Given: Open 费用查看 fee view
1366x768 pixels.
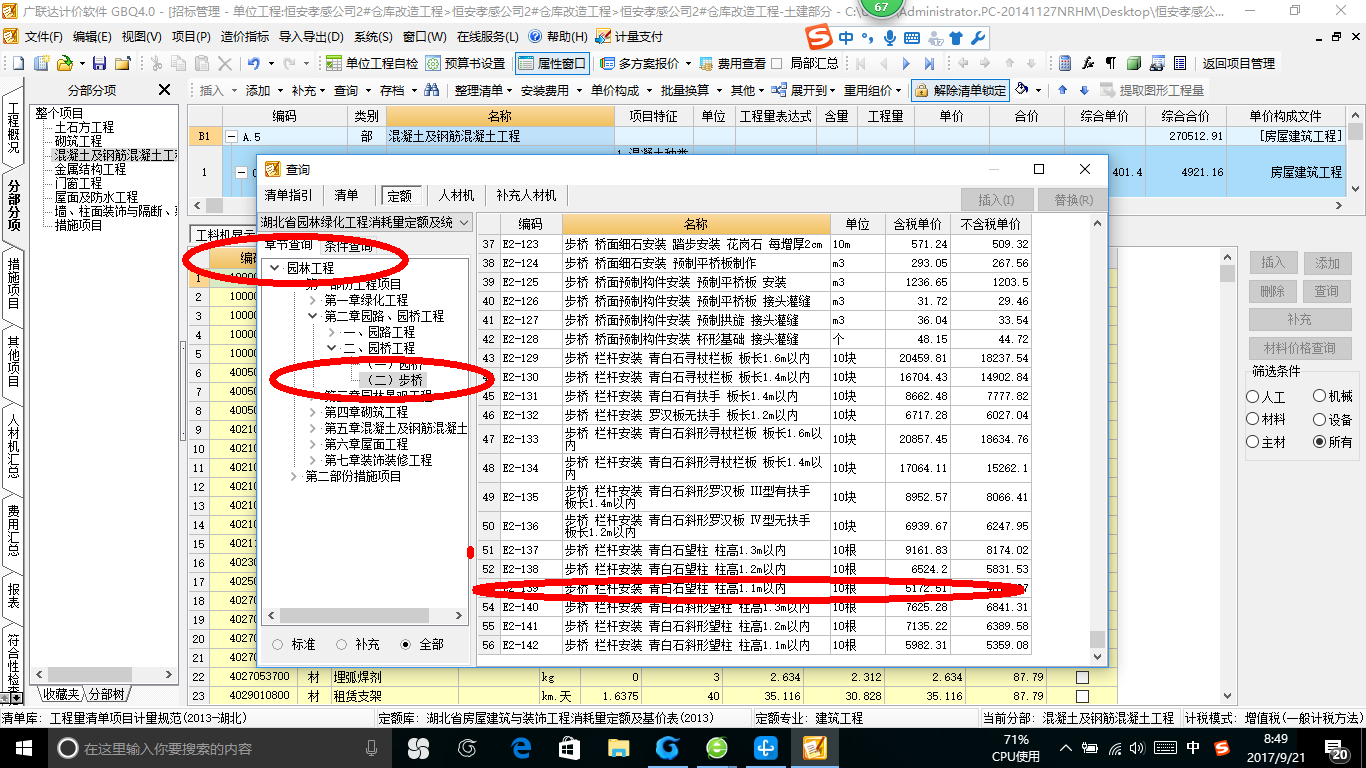Looking at the screenshot, I should 733,63.
